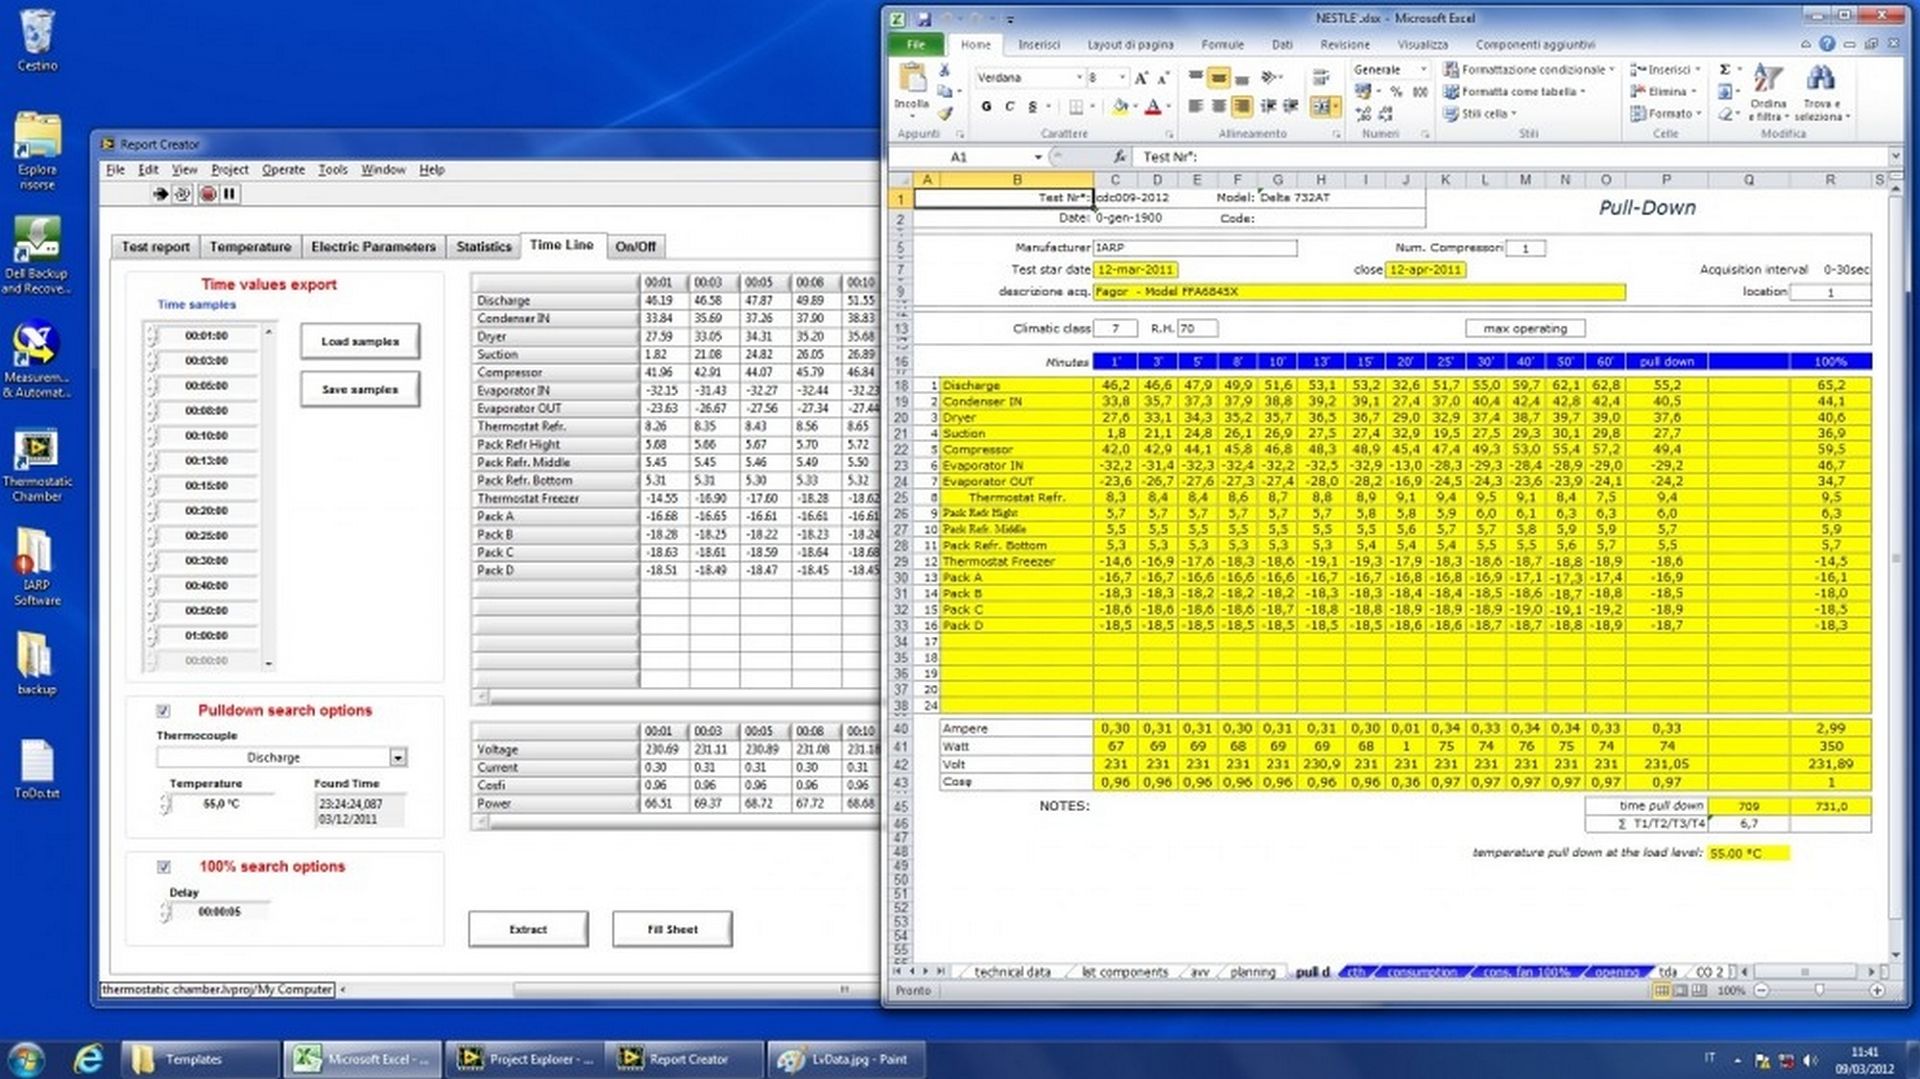Click the Trova e seleziona binoculars icon

1819,80
